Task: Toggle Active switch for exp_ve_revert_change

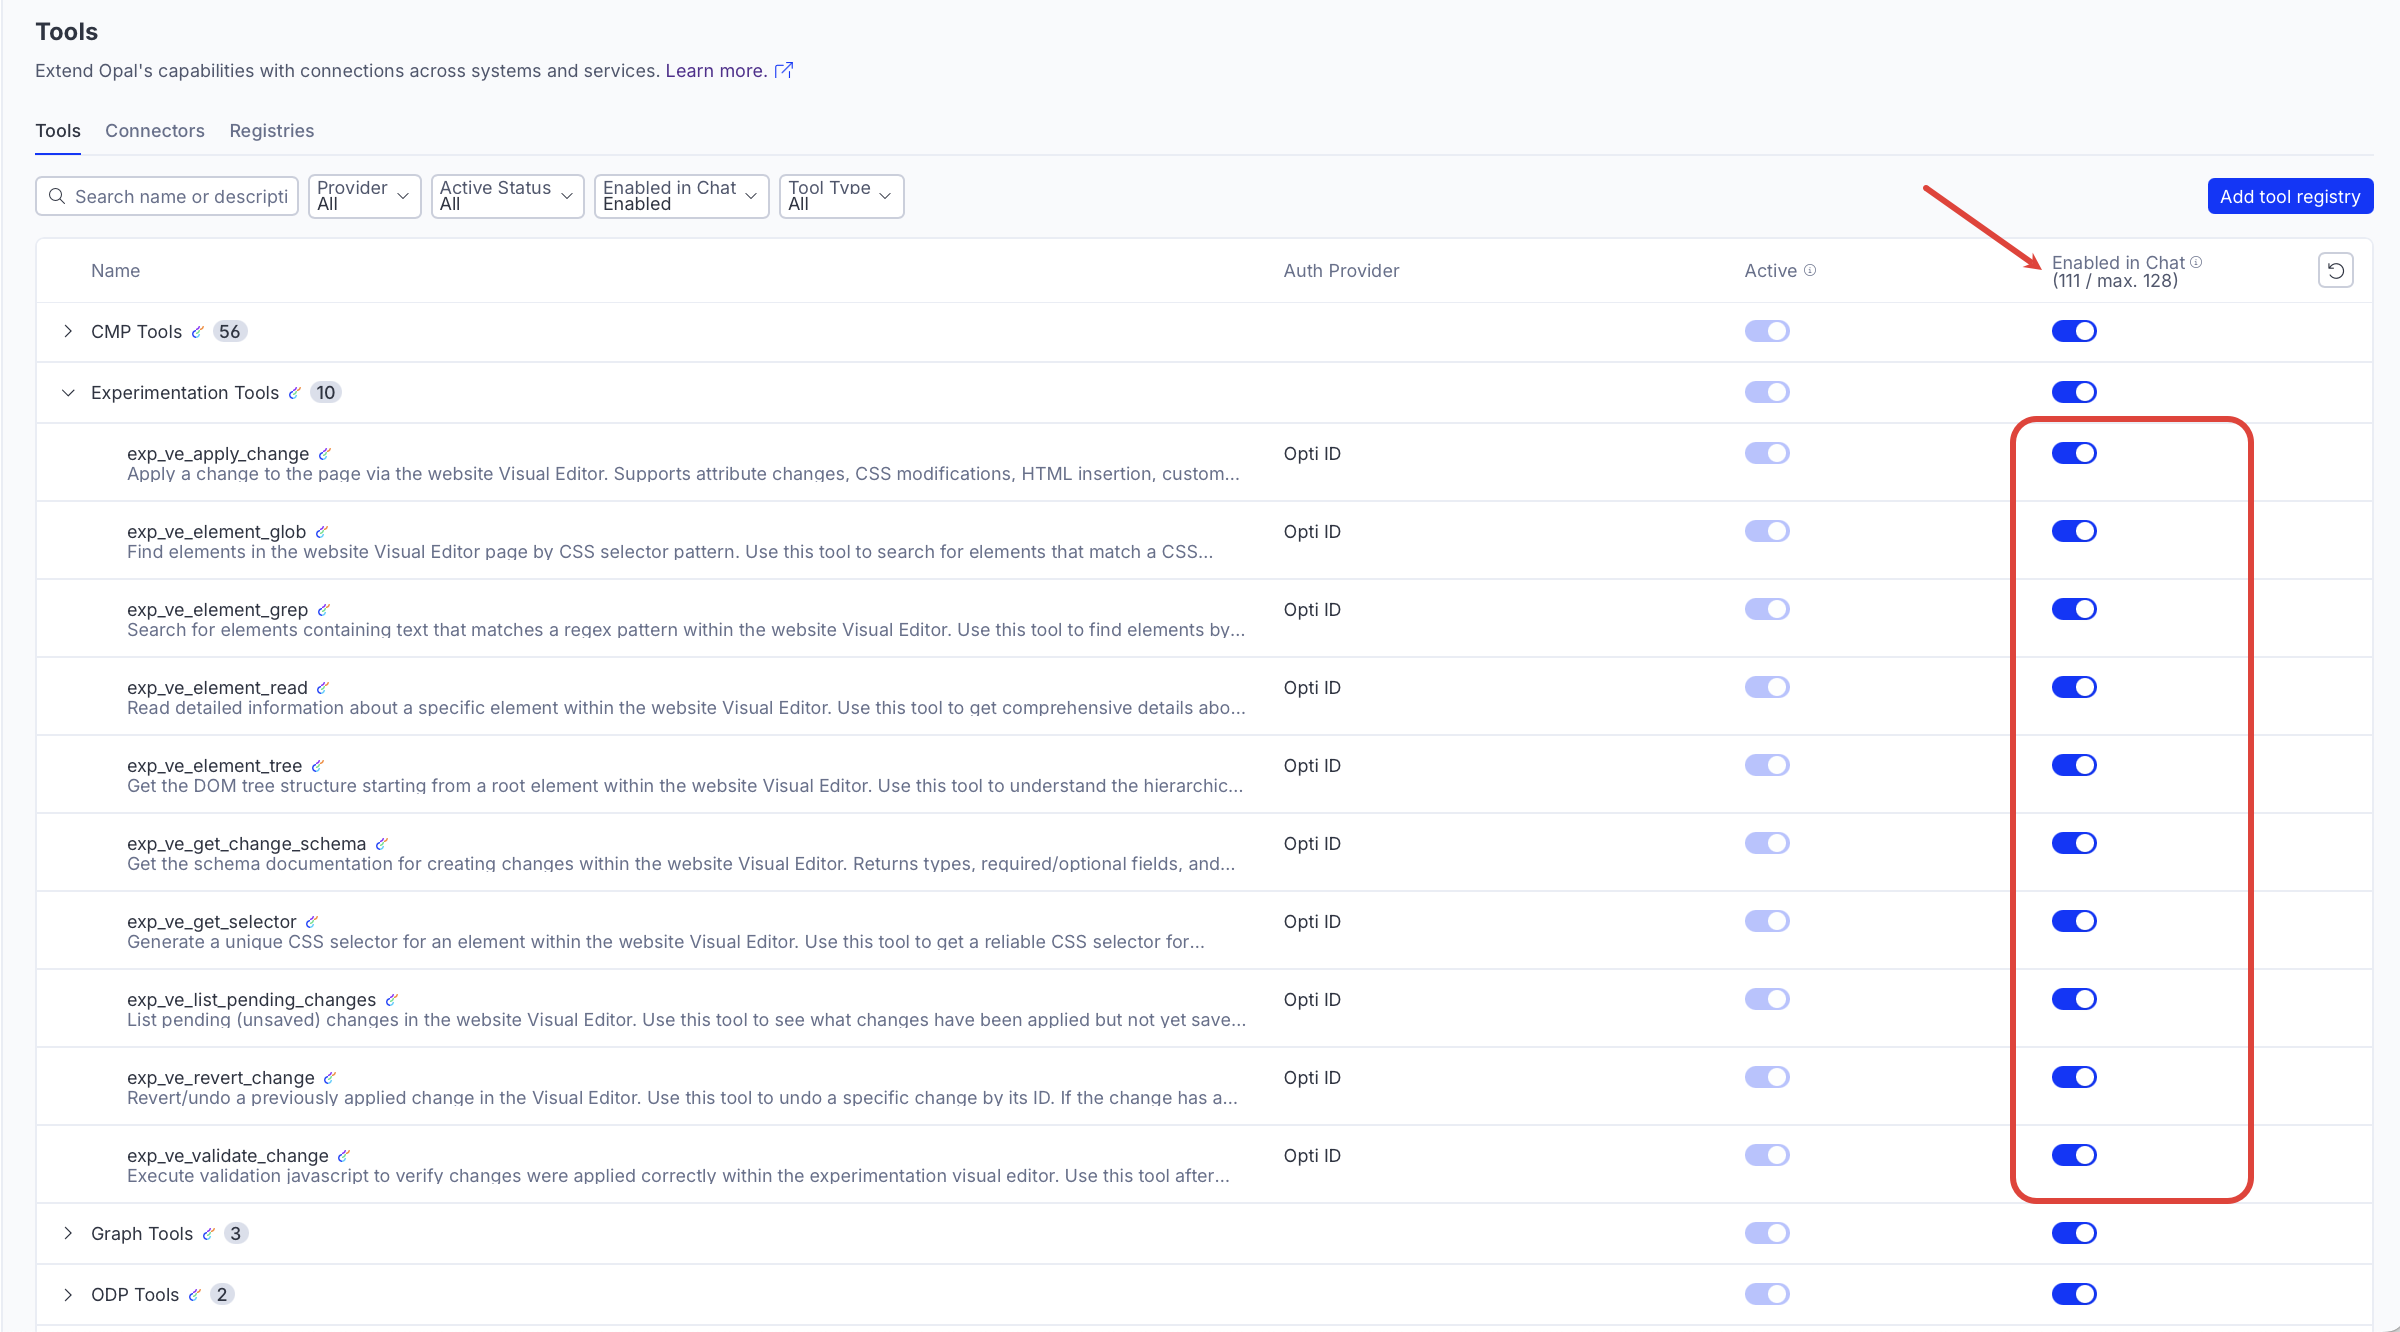Action: [1766, 1077]
